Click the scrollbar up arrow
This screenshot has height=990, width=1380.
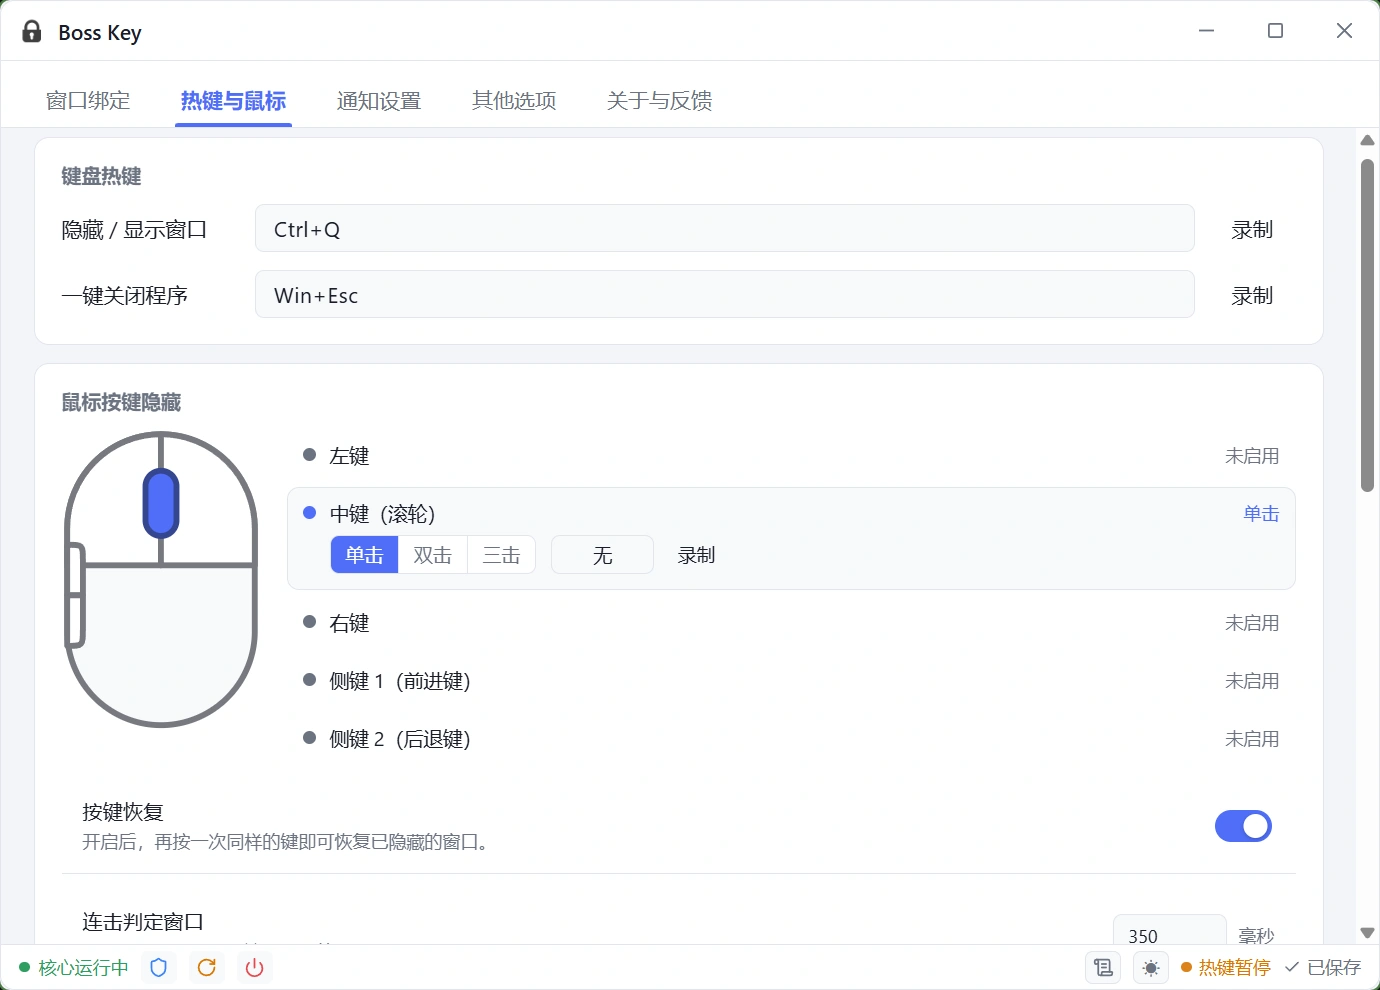click(1367, 140)
